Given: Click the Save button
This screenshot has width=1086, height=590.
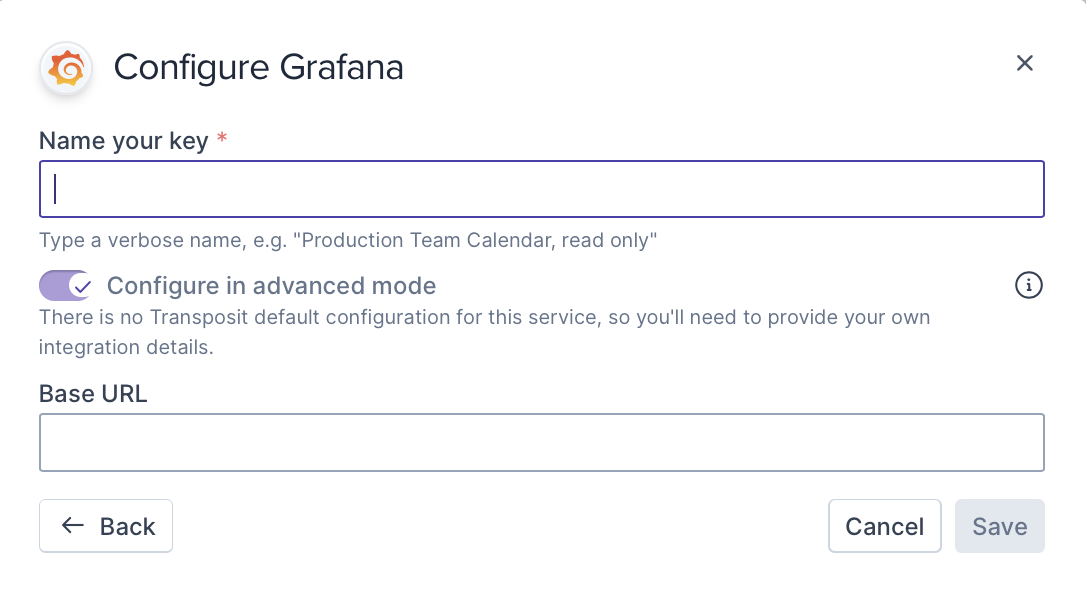Looking at the screenshot, I should [1000, 526].
